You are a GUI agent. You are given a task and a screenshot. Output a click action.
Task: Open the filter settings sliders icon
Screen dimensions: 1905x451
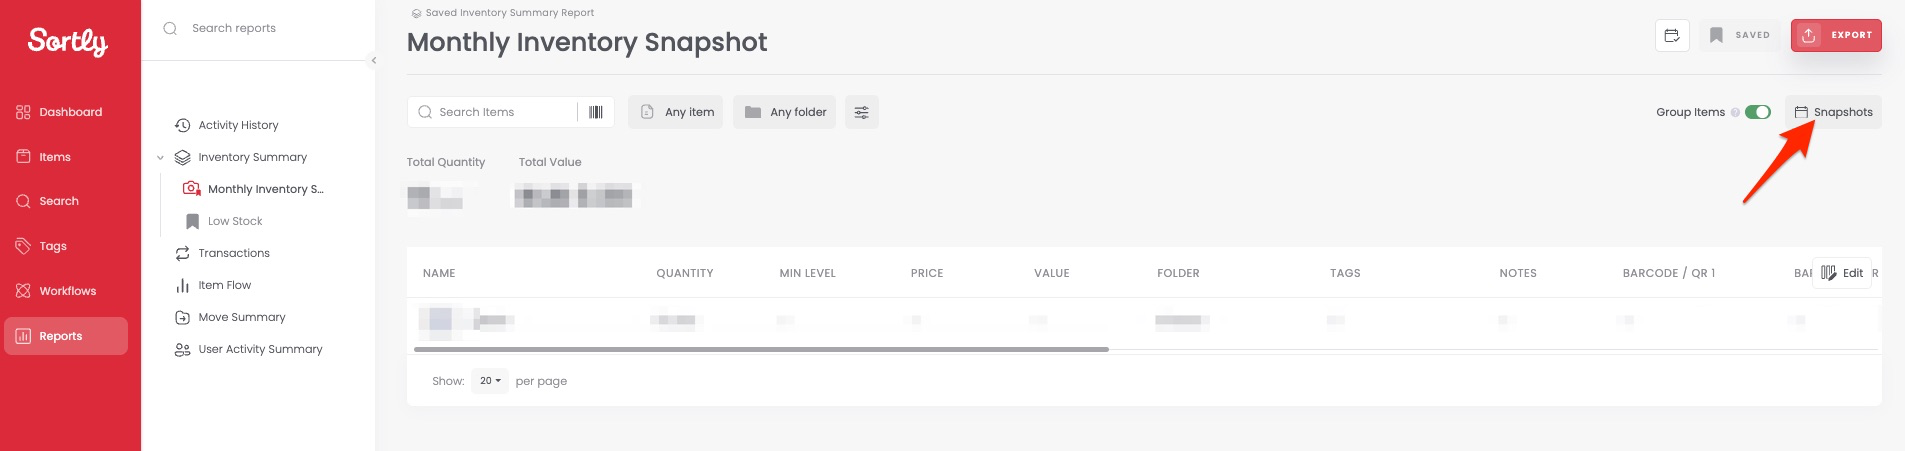(x=861, y=112)
